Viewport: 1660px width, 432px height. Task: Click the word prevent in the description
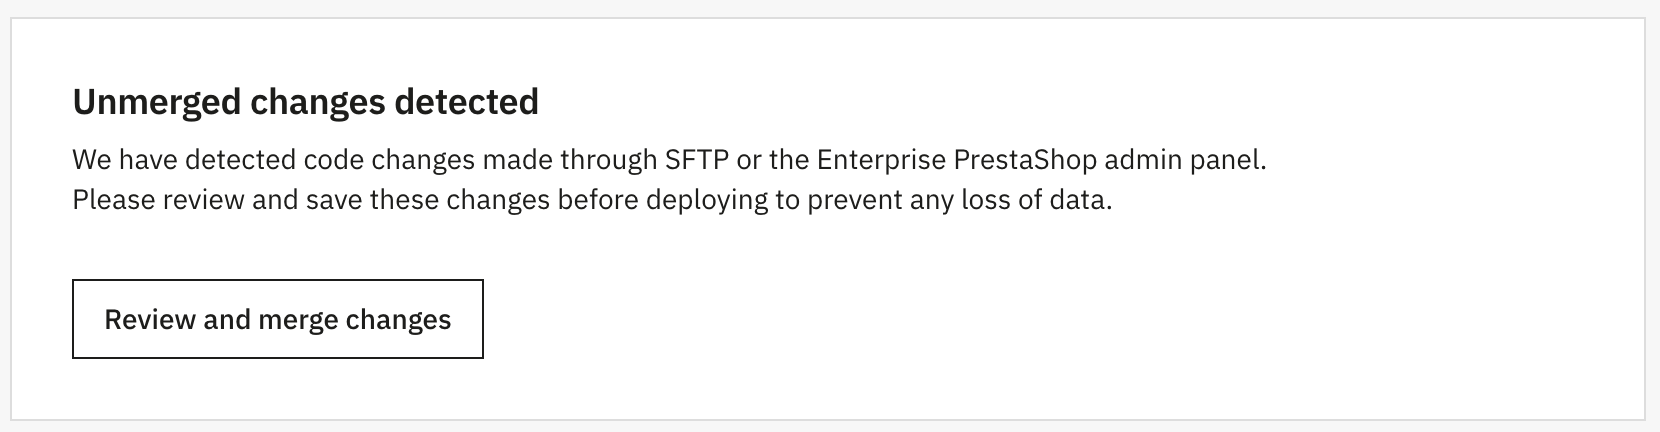[854, 200]
